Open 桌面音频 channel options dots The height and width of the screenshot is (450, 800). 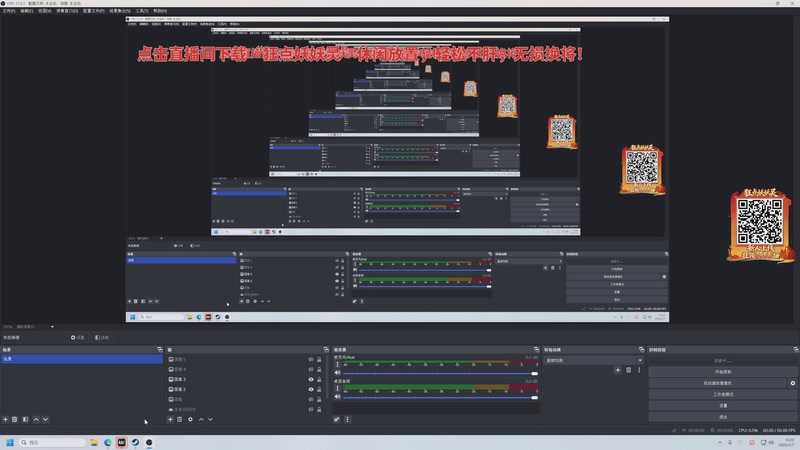tap(337, 388)
